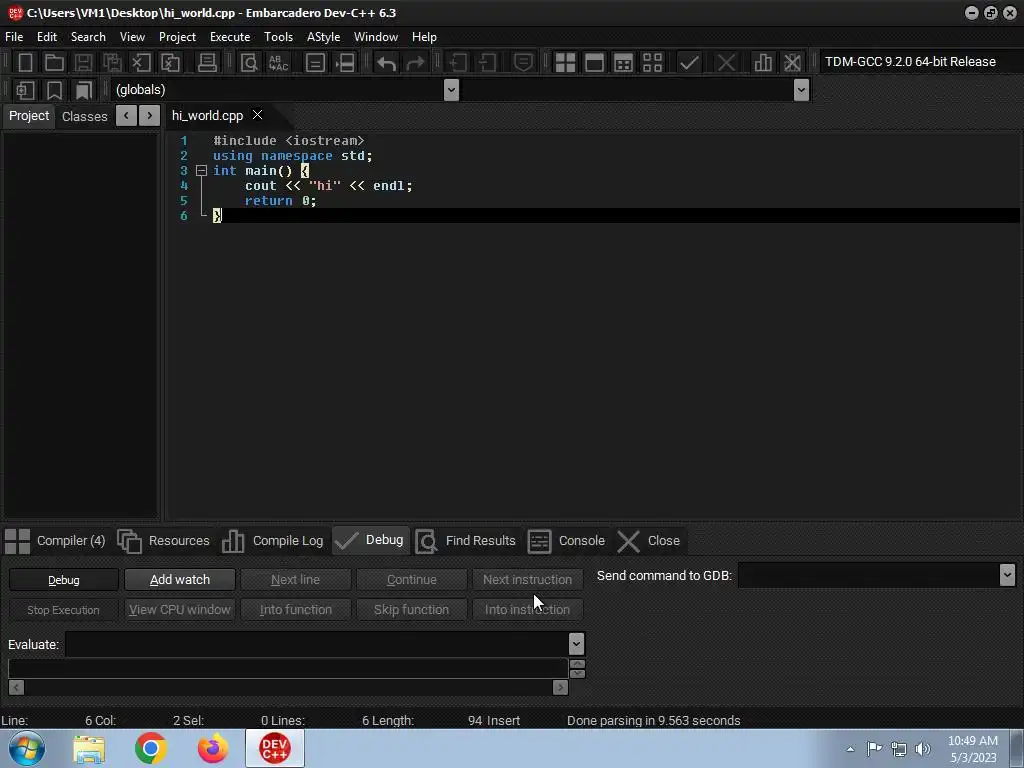Open the Project menu
The height and width of the screenshot is (768, 1024).
[177, 37]
